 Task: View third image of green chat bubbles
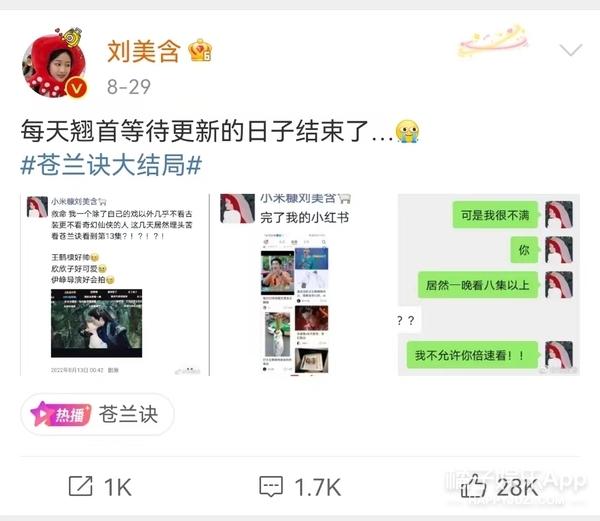489,285
